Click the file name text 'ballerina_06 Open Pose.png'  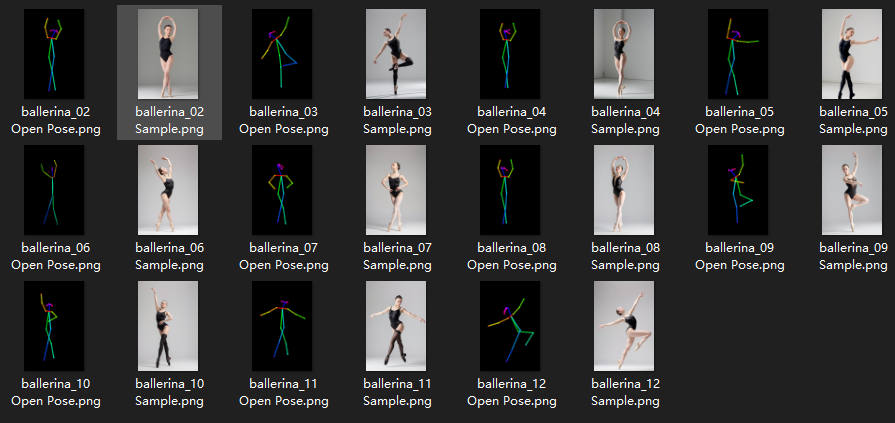click(55, 256)
